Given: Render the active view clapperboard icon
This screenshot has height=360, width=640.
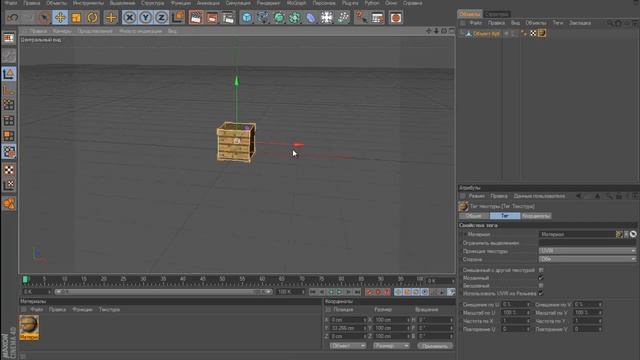Looking at the screenshot, I should [x=196, y=18].
